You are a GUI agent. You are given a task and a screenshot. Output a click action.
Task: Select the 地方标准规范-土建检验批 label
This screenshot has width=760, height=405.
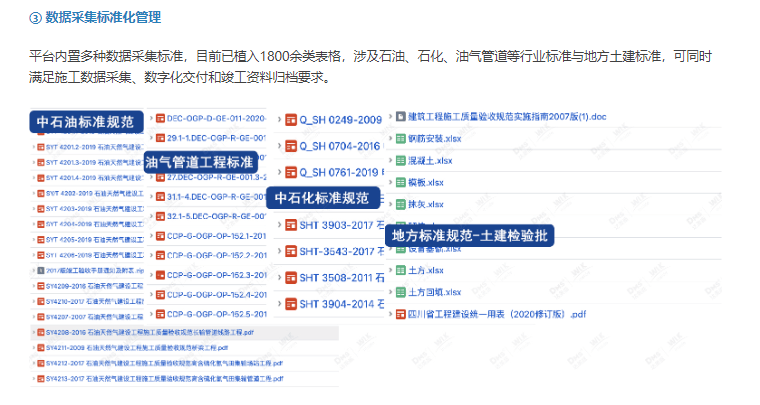[x=468, y=236]
